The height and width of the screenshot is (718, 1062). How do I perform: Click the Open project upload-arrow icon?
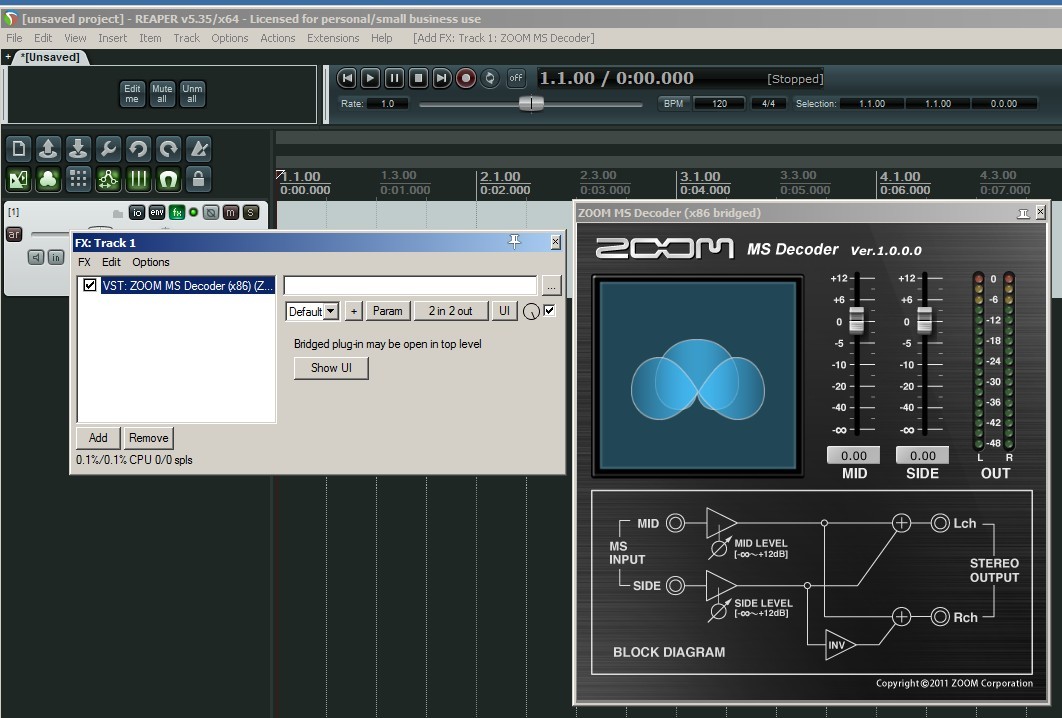click(48, 149)
